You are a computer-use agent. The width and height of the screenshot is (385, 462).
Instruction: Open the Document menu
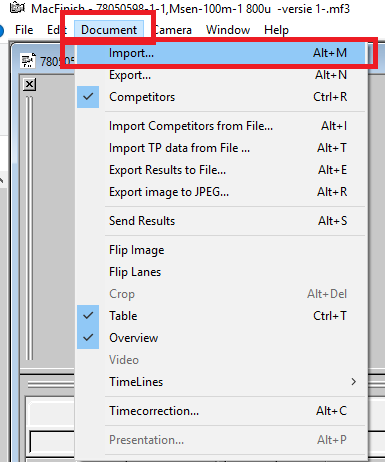109,30
